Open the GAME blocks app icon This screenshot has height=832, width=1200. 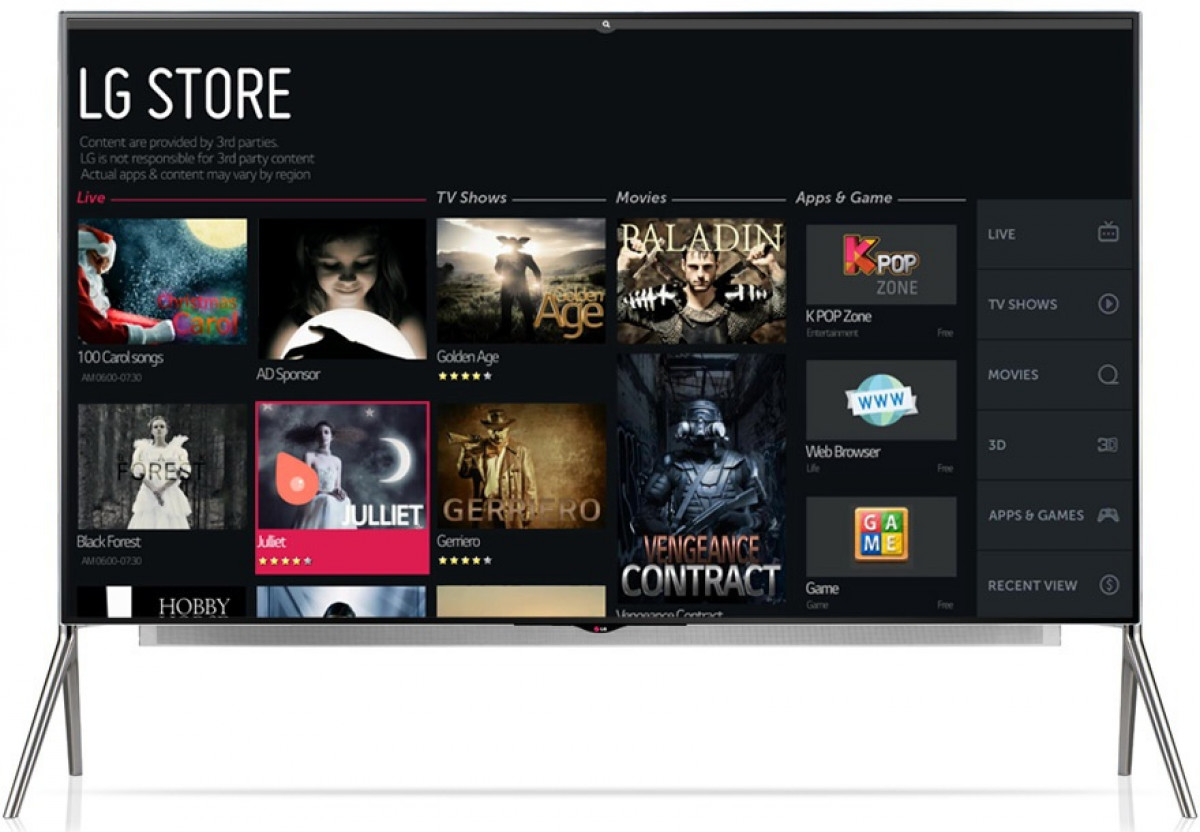881,535
